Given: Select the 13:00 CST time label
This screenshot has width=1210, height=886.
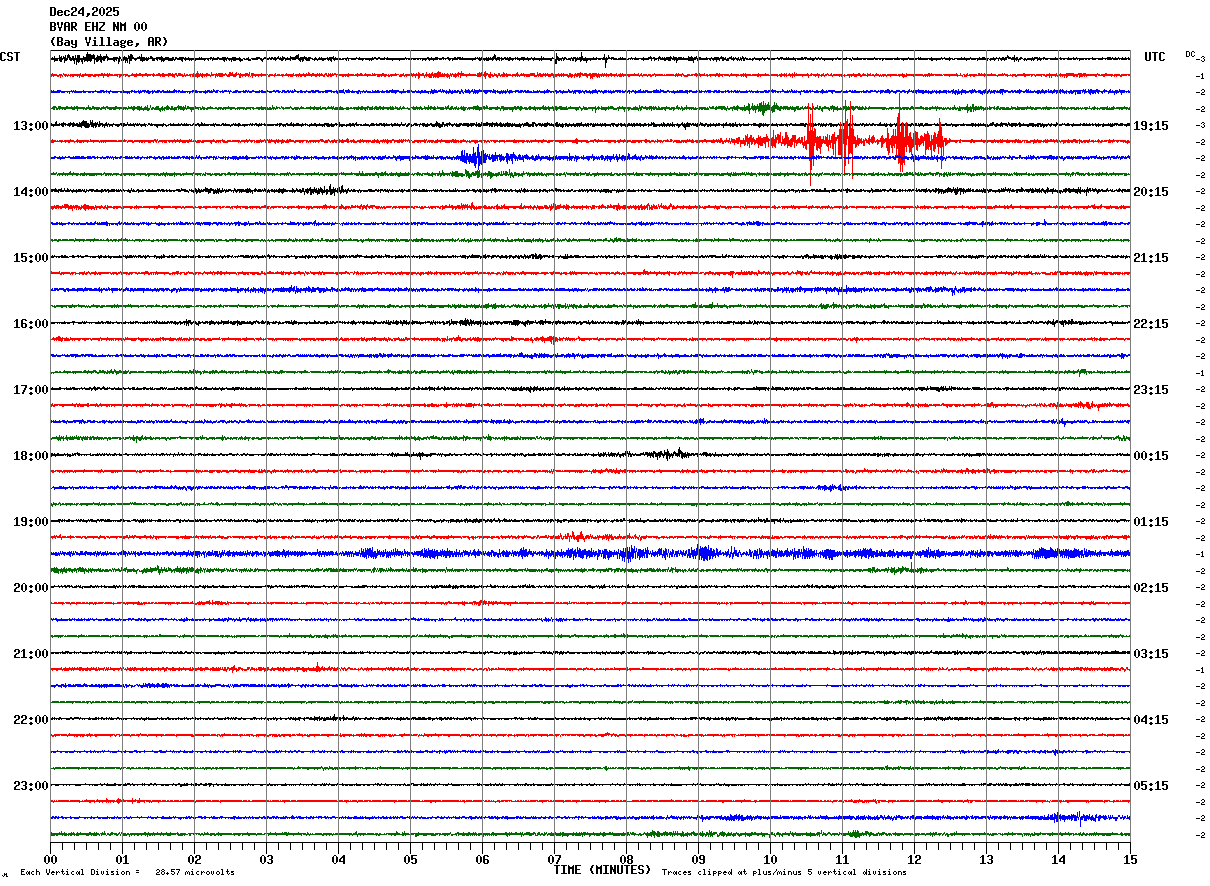Looking at the screenshot, I should click(x=31, y=126).
